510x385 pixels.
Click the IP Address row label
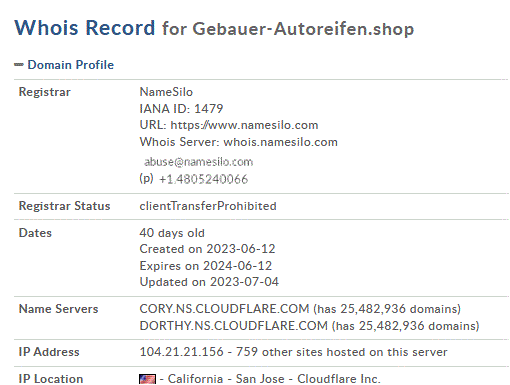49,352
